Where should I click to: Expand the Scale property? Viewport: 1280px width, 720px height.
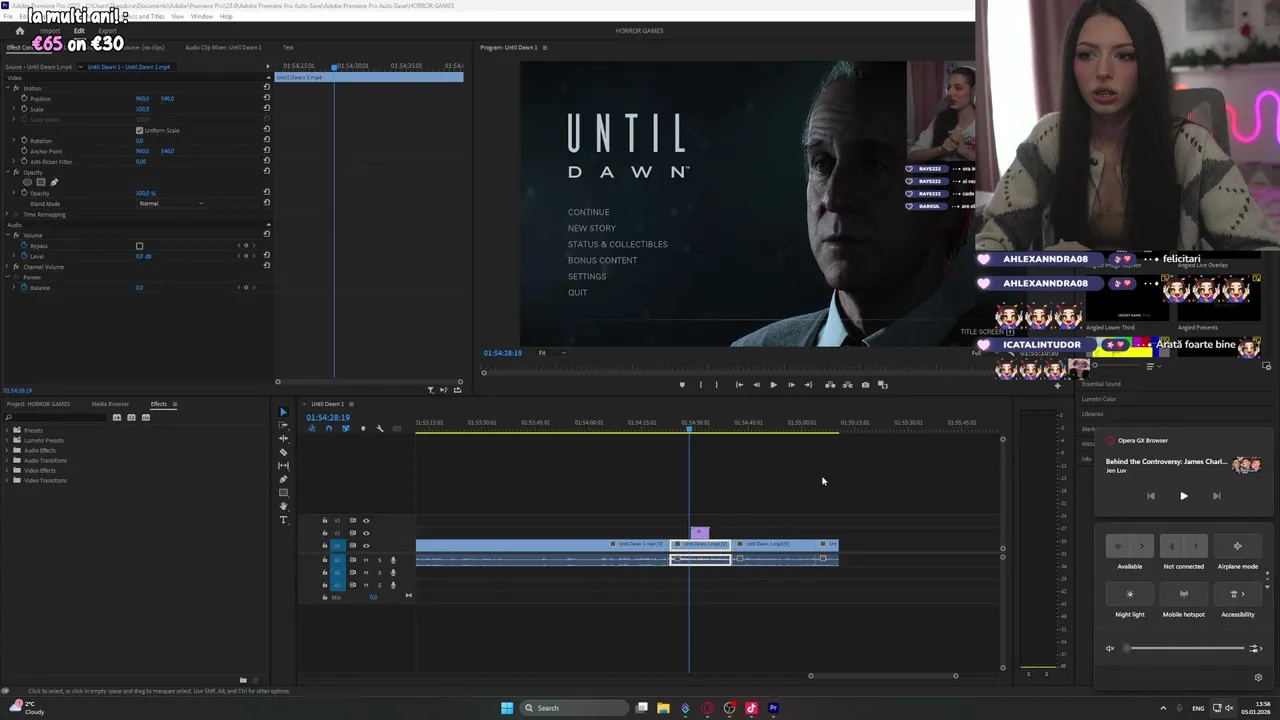tap(13, 109)
